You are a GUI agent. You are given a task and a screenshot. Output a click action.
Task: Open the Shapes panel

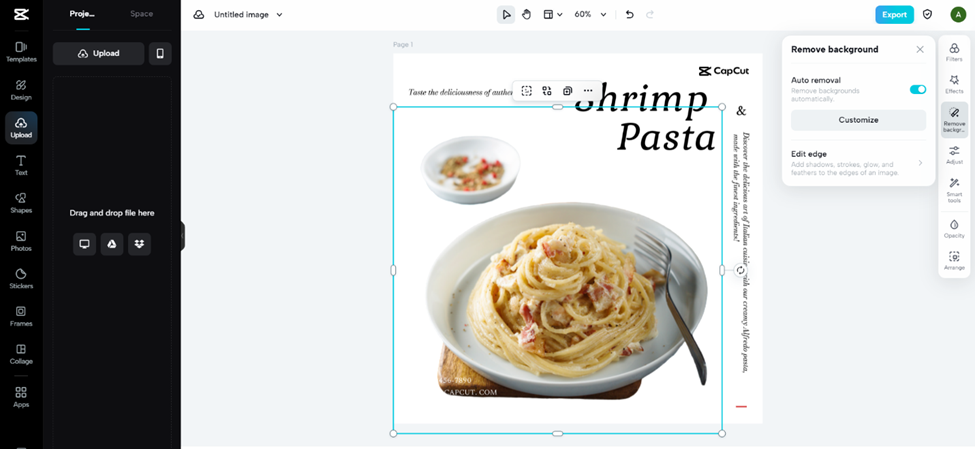[x=21, y=203]
